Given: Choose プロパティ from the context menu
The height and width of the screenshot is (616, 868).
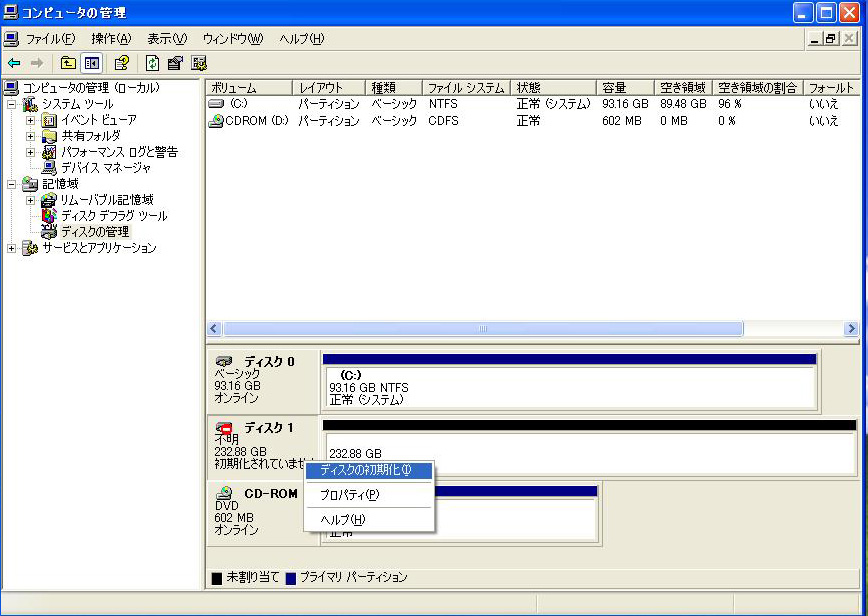Looking at the screenshot, I should coord(349,495).
